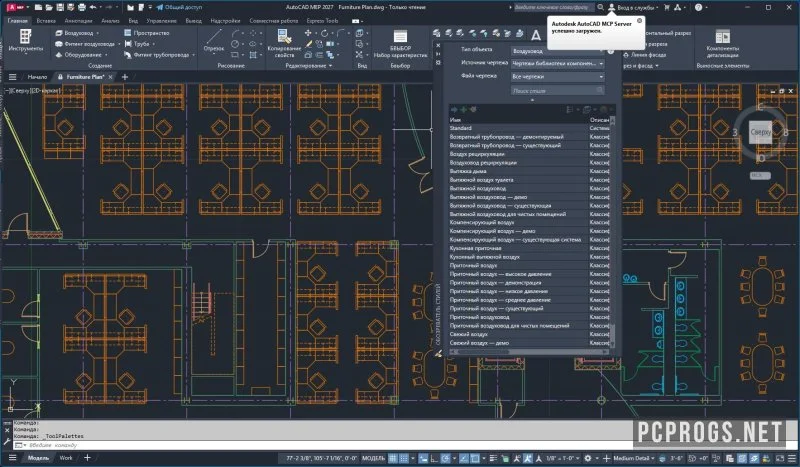
Task: Select the Отрезок line drawing tool
Action: (214, 40)
